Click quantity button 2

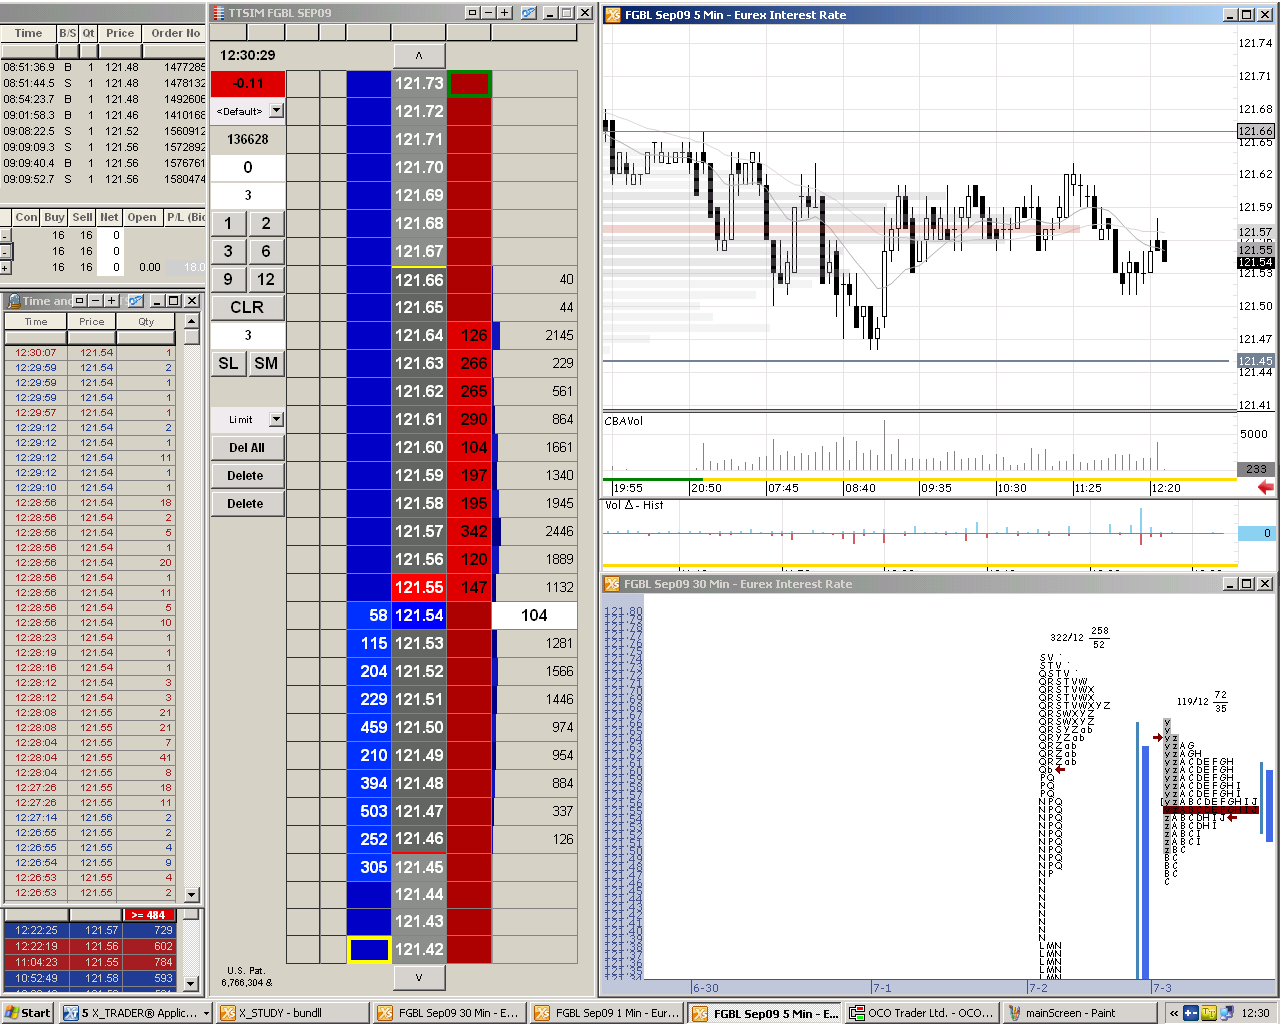tap(266, 223)
